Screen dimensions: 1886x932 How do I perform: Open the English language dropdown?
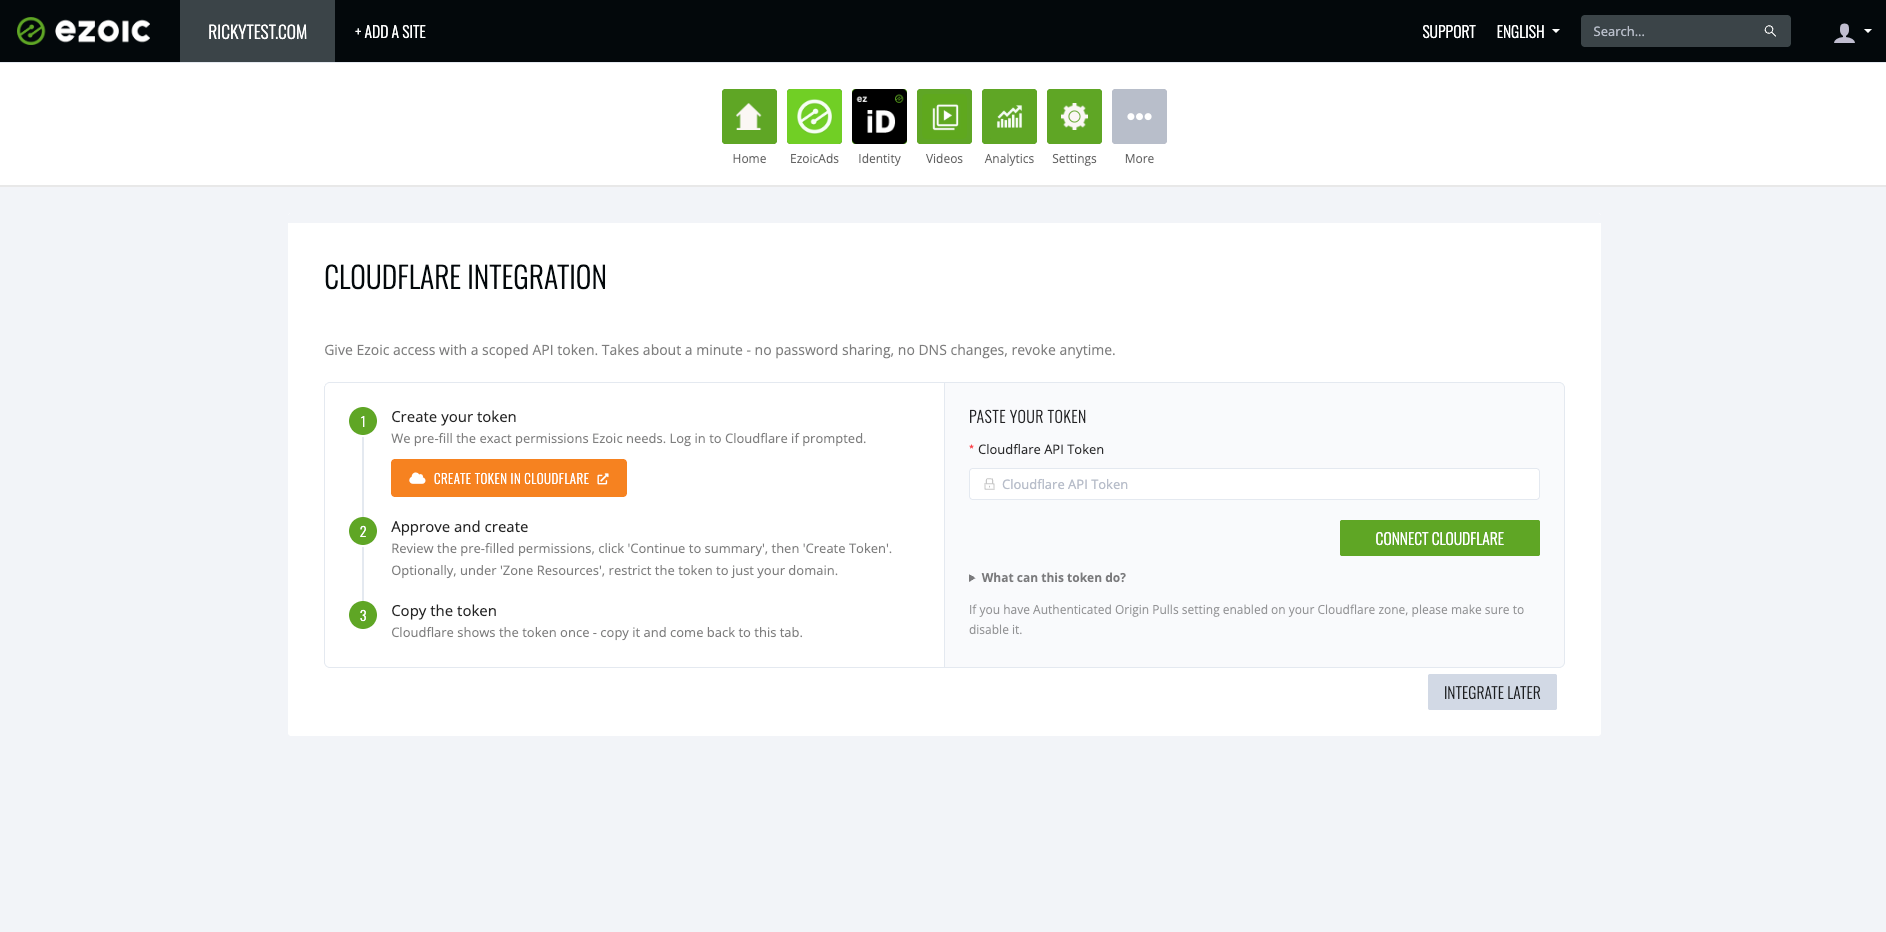(1528, 32)
